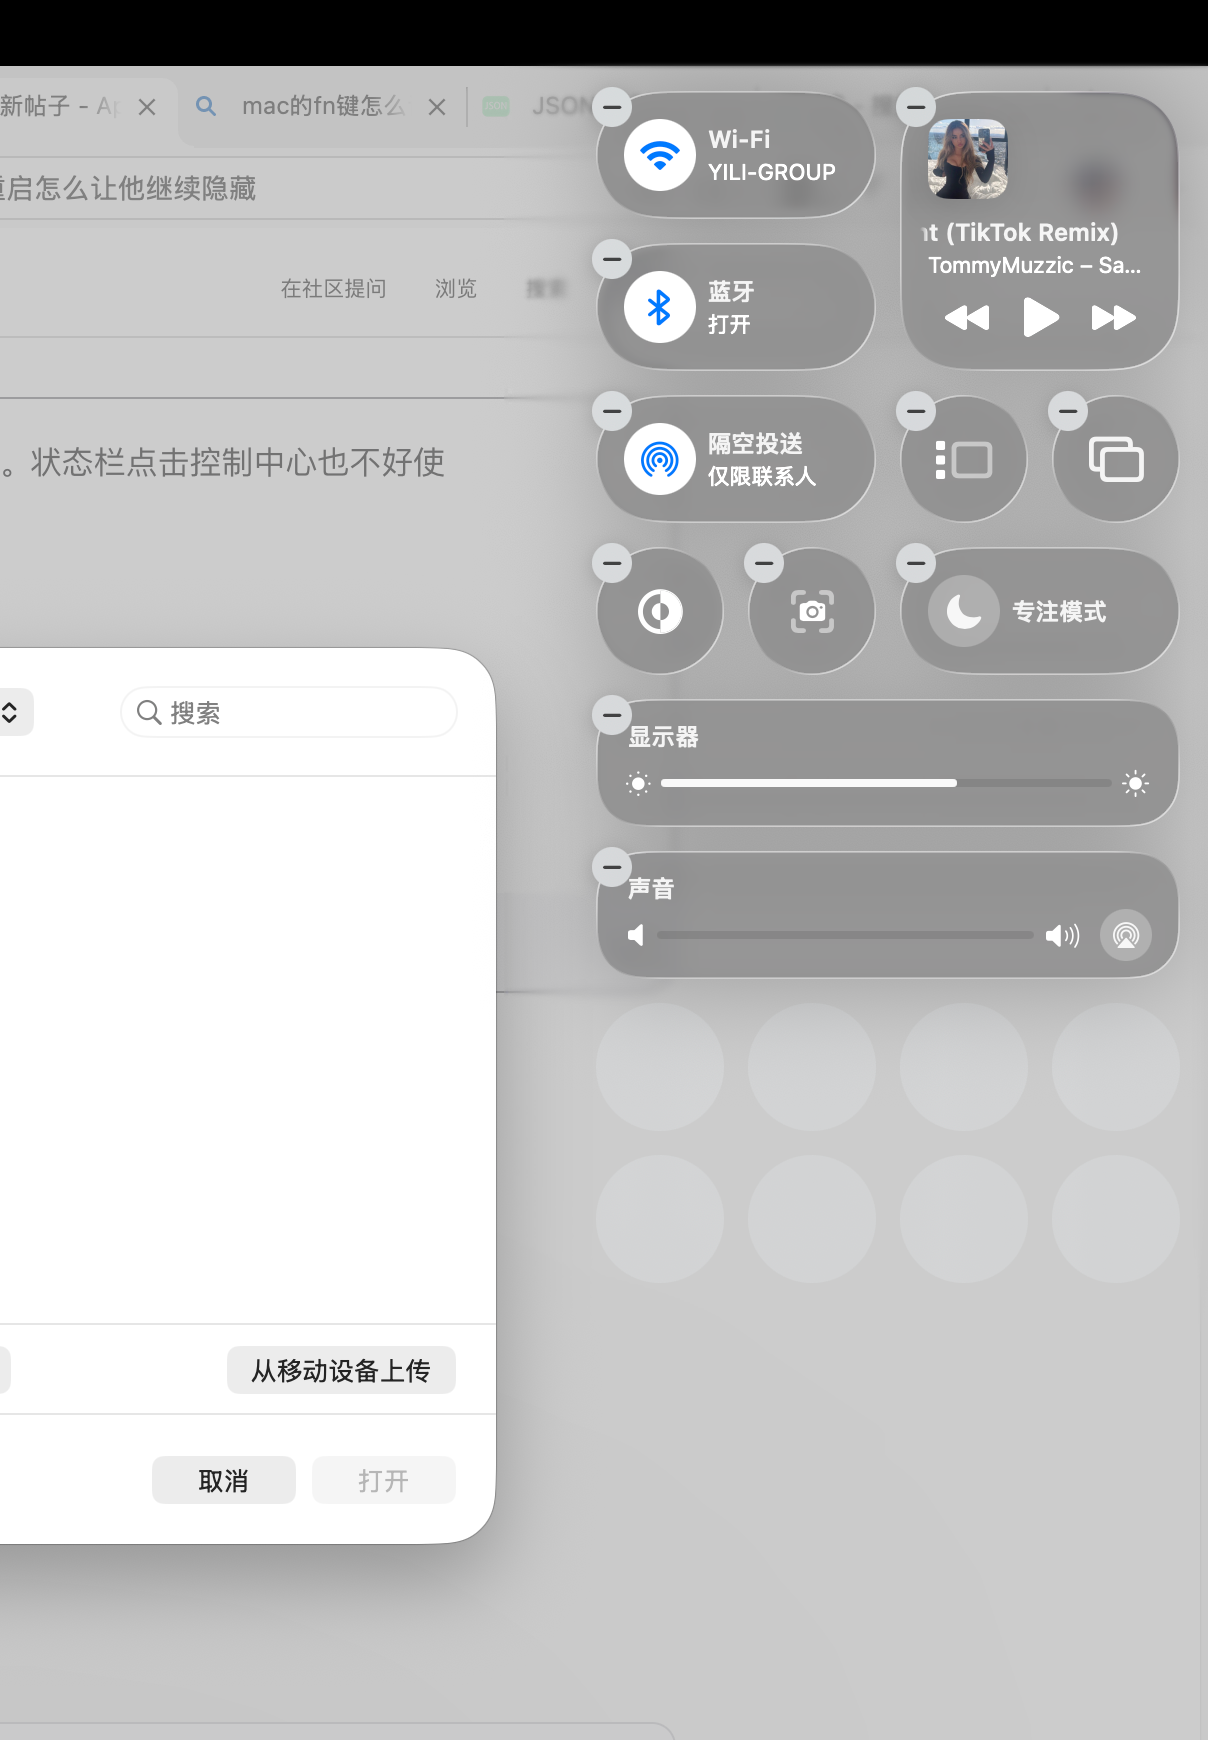This screenshot has height=1740, width=1208.
Task: Expand the up-down chevron popup in file dialog
Action: pos(12,712)
